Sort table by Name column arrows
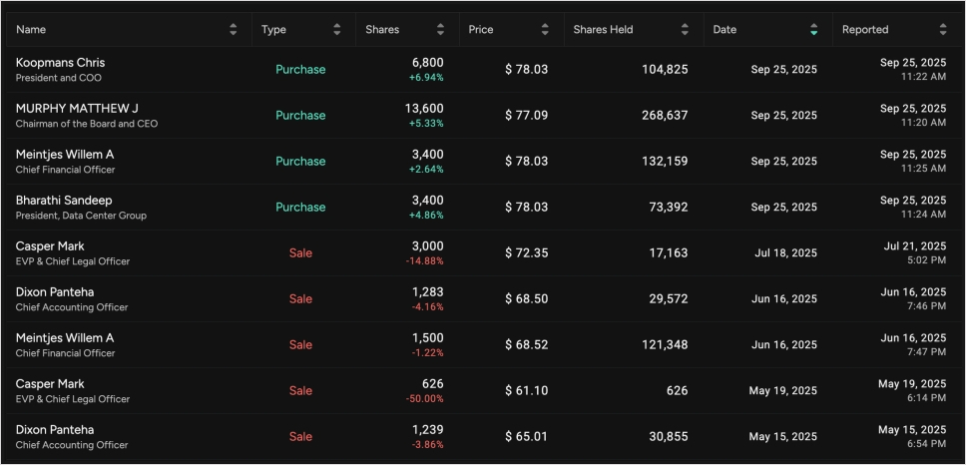The image size is (966, 465). click(233, 30)
